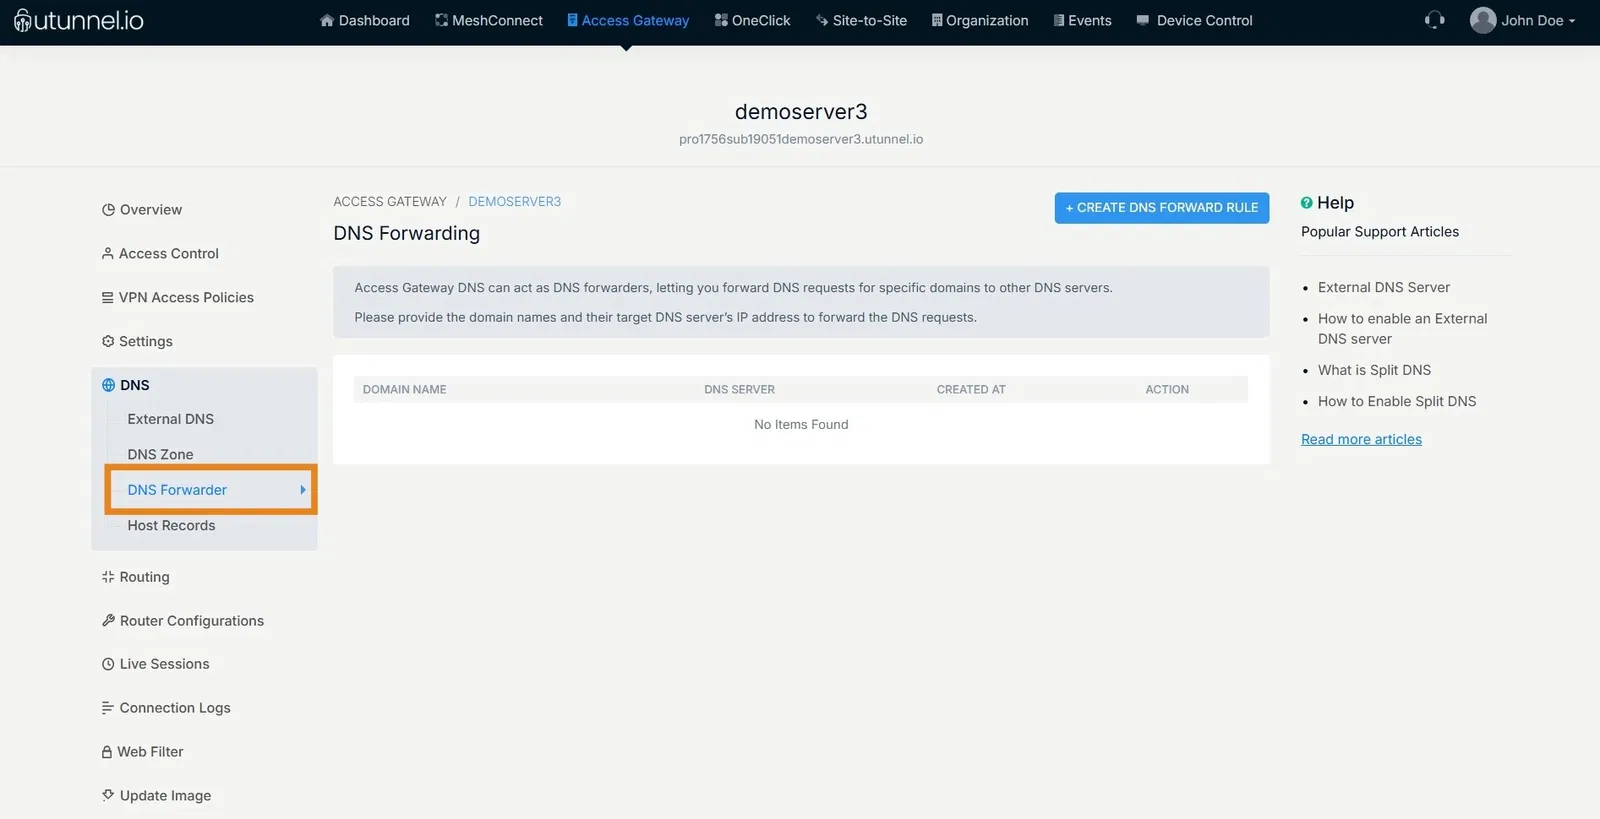The image size is (1600, 819).
Task: Click the utunnel.io logo
Action: click(x=79, y=20)
